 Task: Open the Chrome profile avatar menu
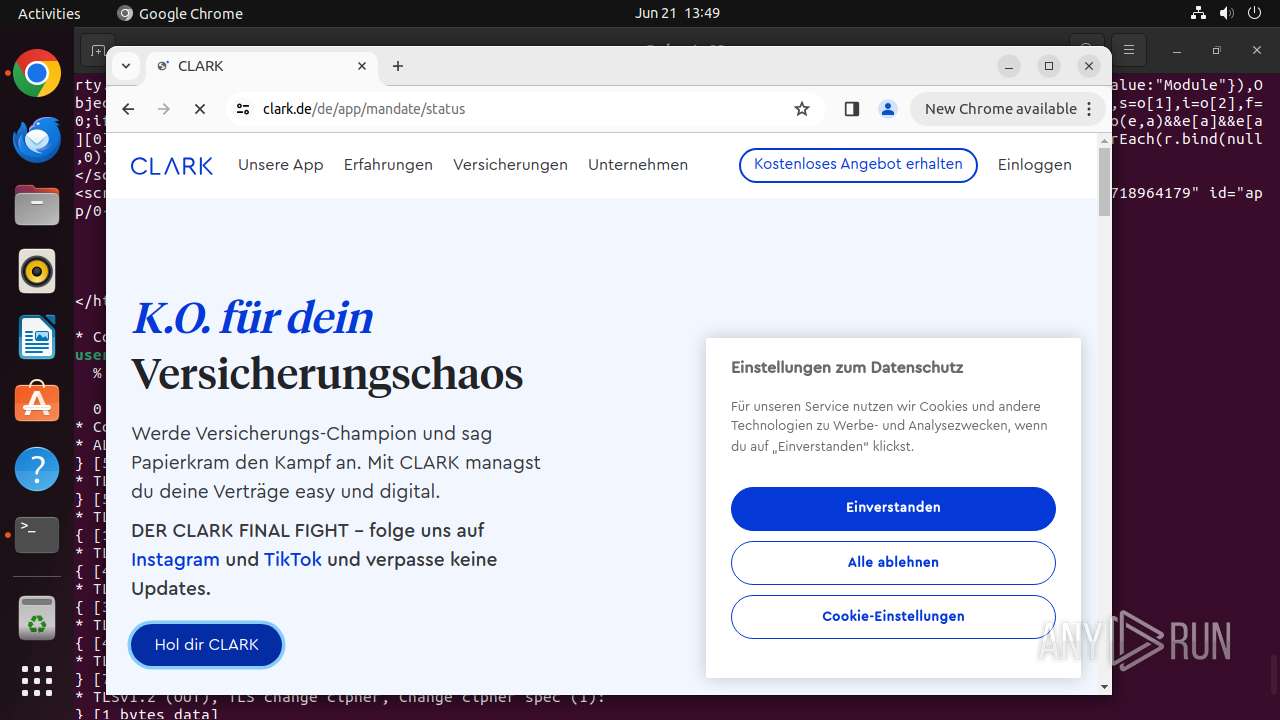pyautogui.click(x=888, y=109)
